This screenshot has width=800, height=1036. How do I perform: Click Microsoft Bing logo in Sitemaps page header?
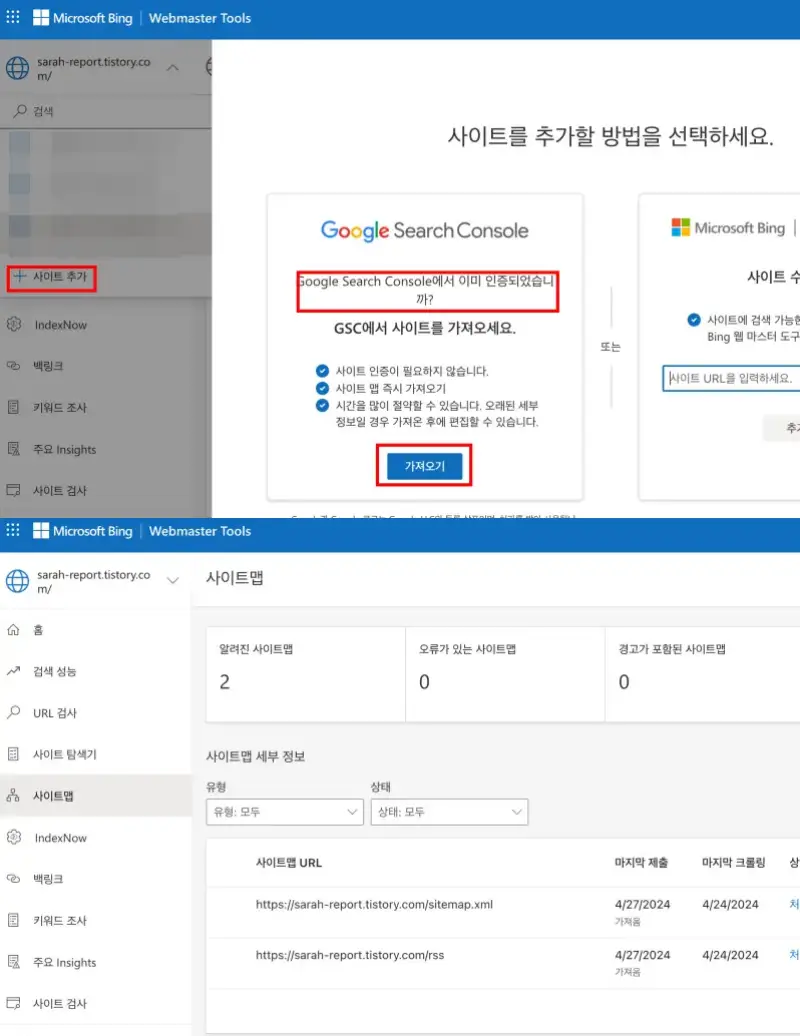(83, 531)
